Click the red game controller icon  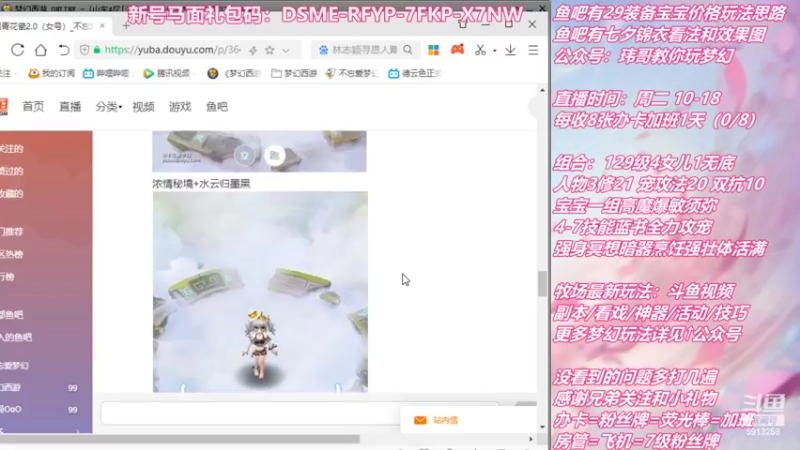click(x=458, y=49)
